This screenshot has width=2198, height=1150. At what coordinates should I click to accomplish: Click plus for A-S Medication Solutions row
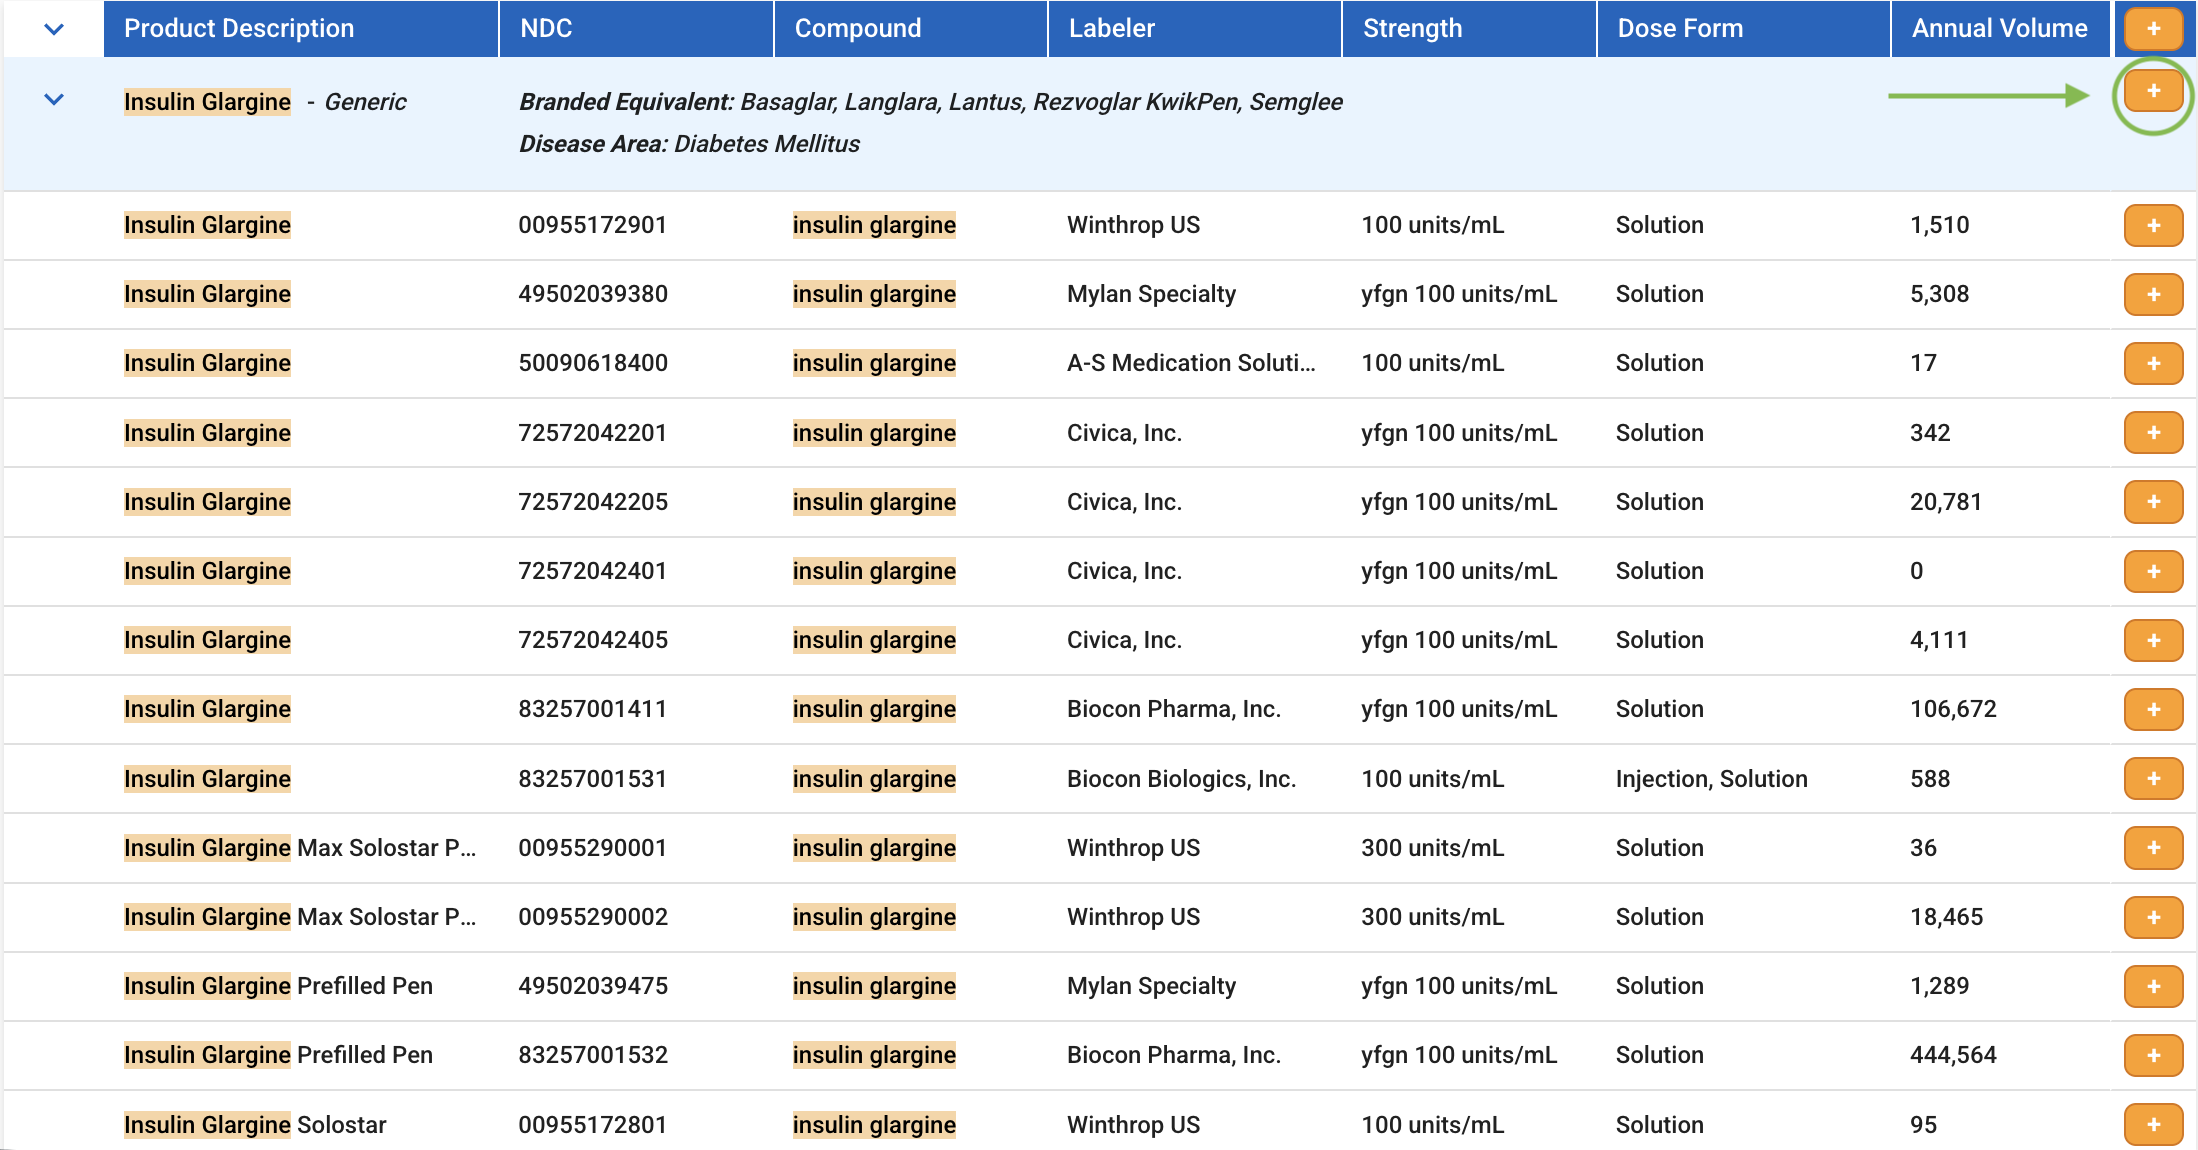(2153, 363)
